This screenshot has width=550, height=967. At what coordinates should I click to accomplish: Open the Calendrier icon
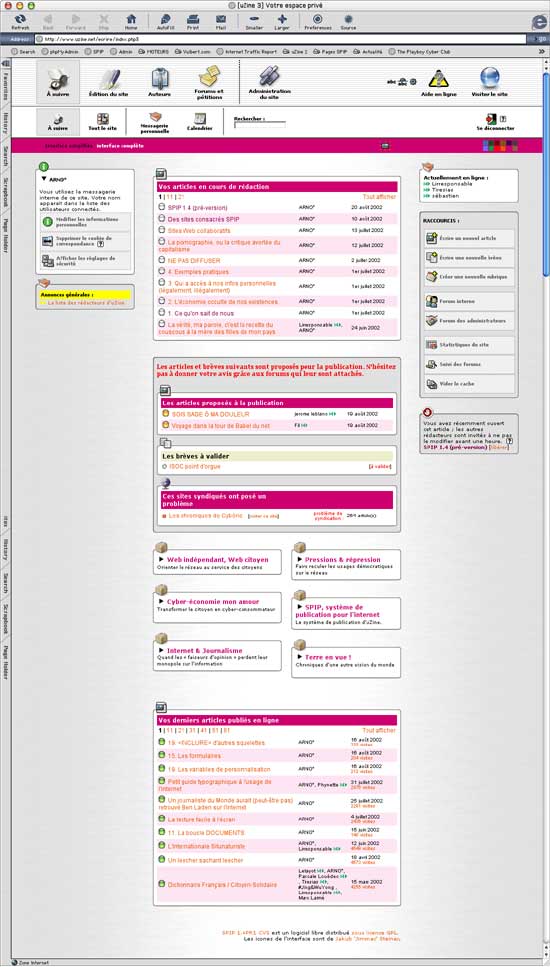(199, 122)
